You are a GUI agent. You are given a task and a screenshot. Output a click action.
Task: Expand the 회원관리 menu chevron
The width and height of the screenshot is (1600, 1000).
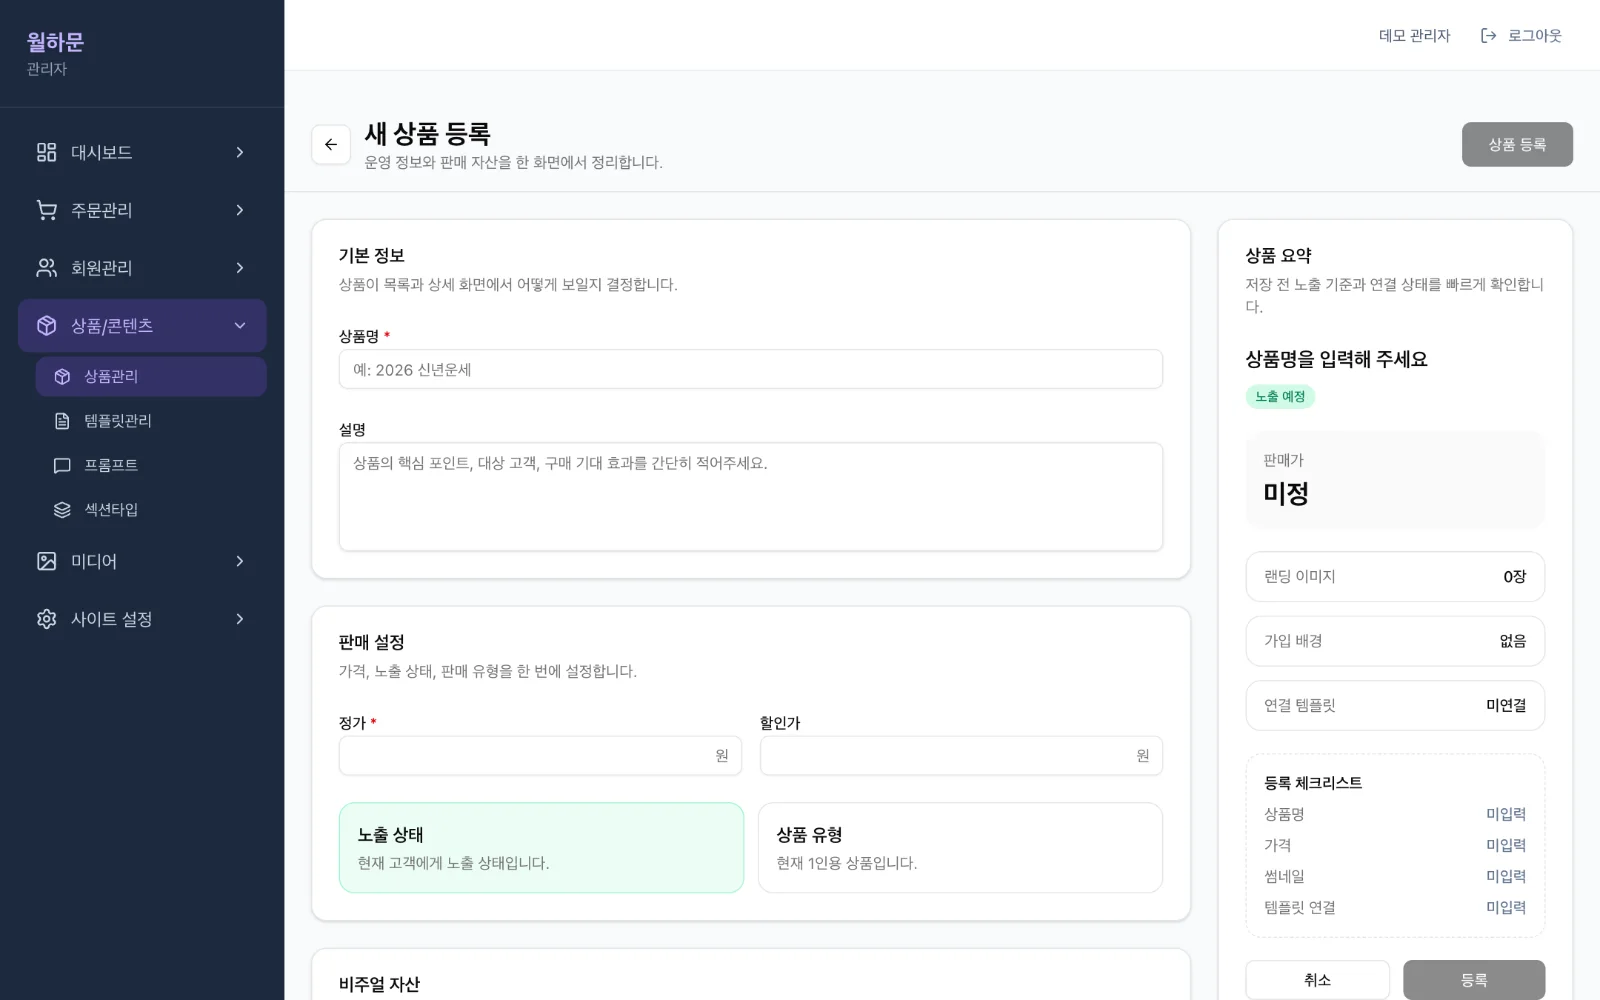point(240,268)
